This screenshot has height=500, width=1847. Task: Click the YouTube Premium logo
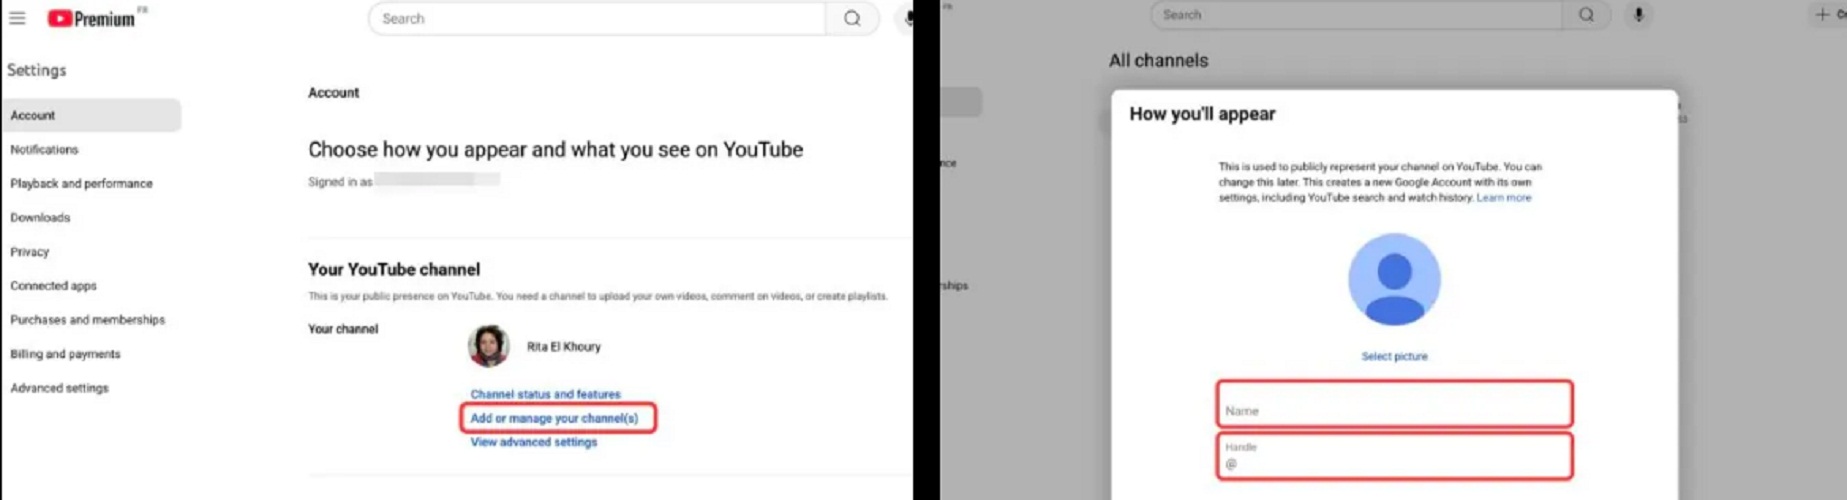tap(91, 18)
